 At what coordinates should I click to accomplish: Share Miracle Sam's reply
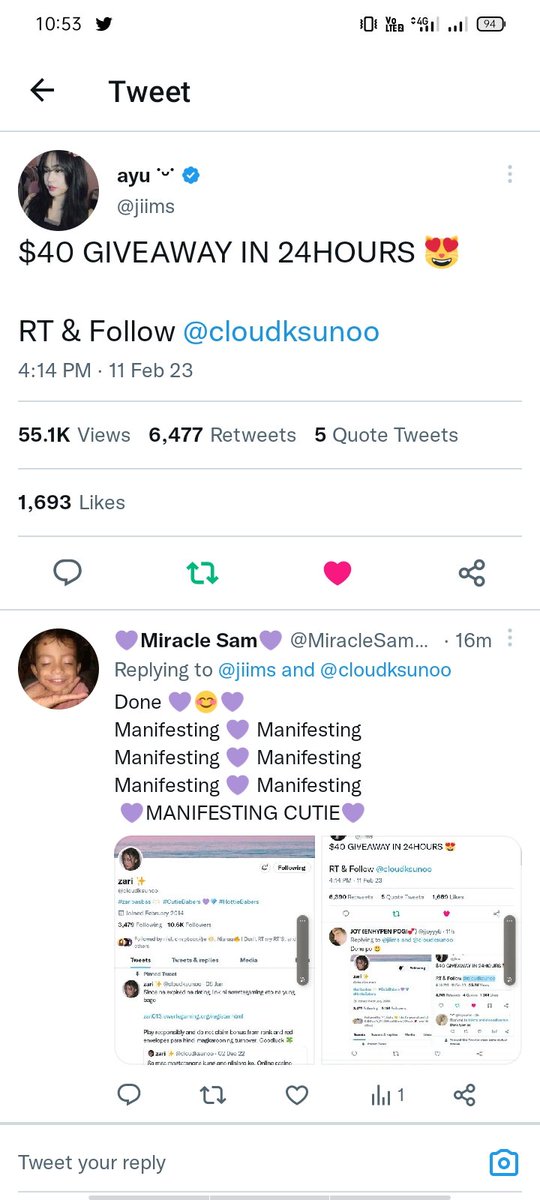pyautogui.click(x=464, y=1096)
